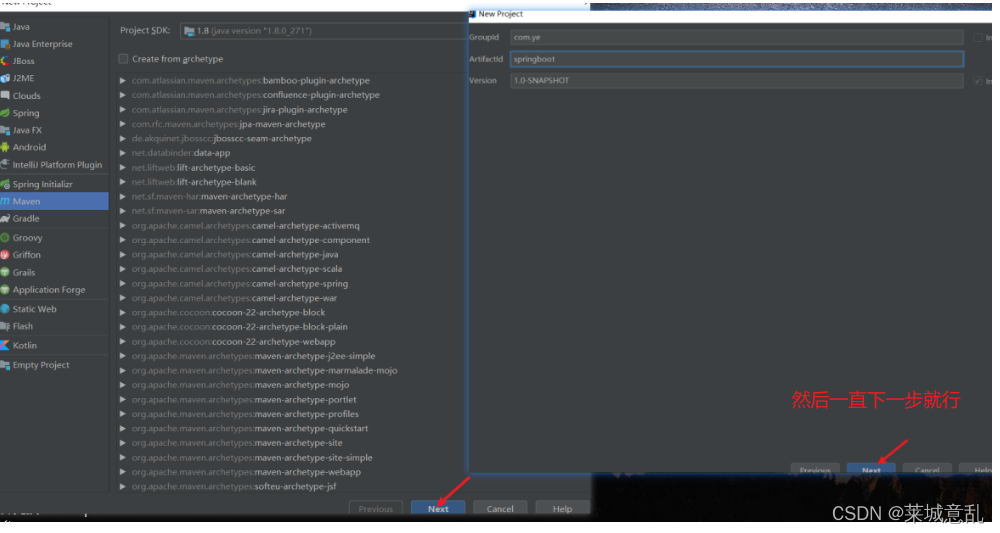
Task: Click Next in the archetype dialog
Action: (438, 509)
